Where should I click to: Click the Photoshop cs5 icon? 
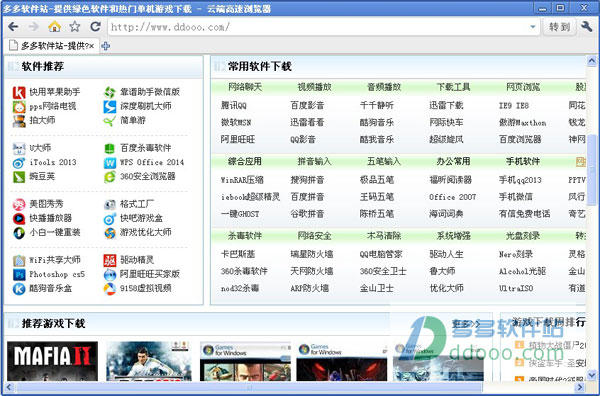coord(19,275)
